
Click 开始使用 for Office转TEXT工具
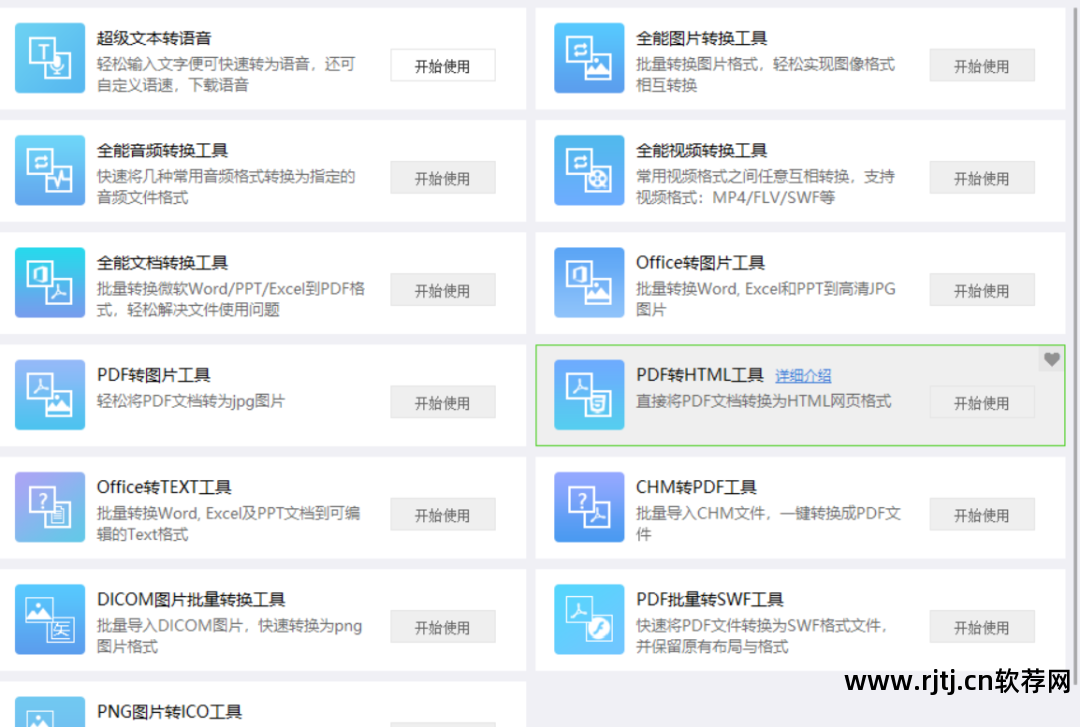(443, 515)
